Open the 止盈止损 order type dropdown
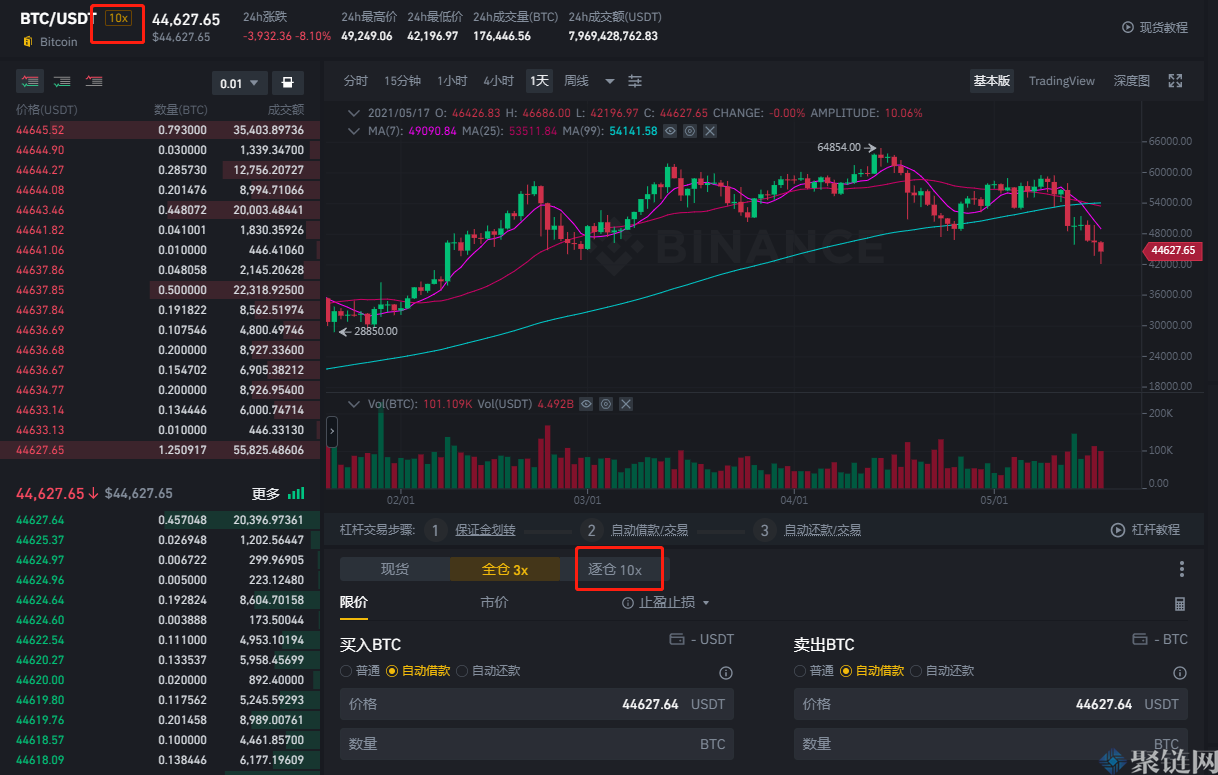1218x775 pixels. pyautogui.click(x=666, y=603)
